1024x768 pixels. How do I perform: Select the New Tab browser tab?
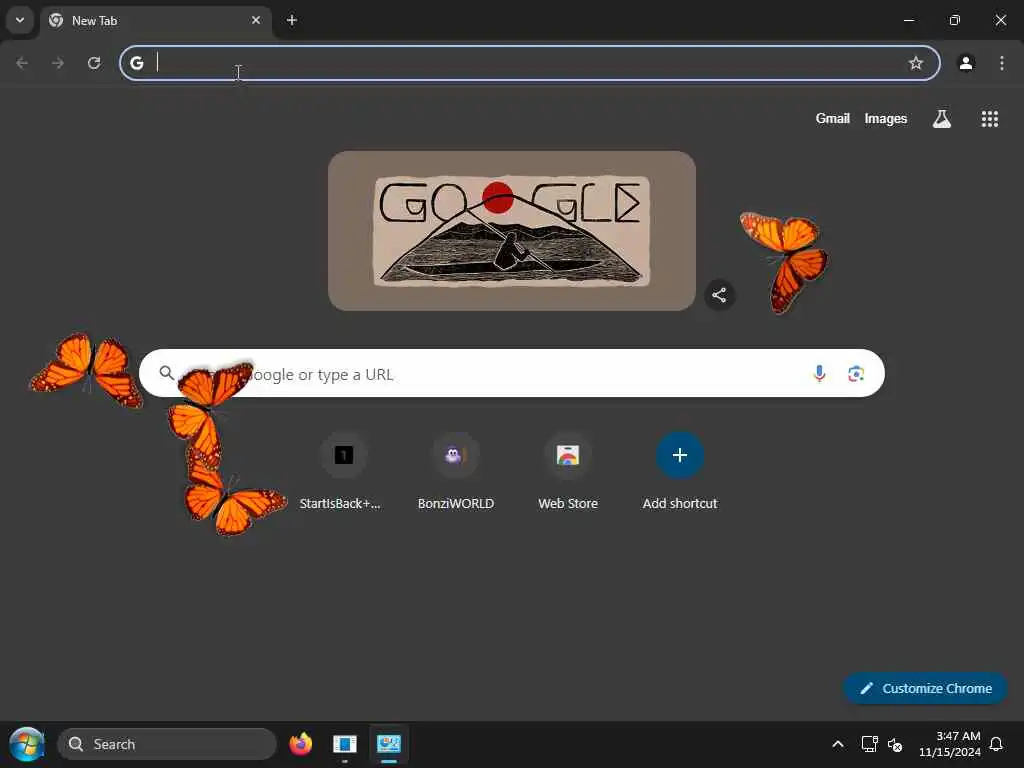pos(155,21)
